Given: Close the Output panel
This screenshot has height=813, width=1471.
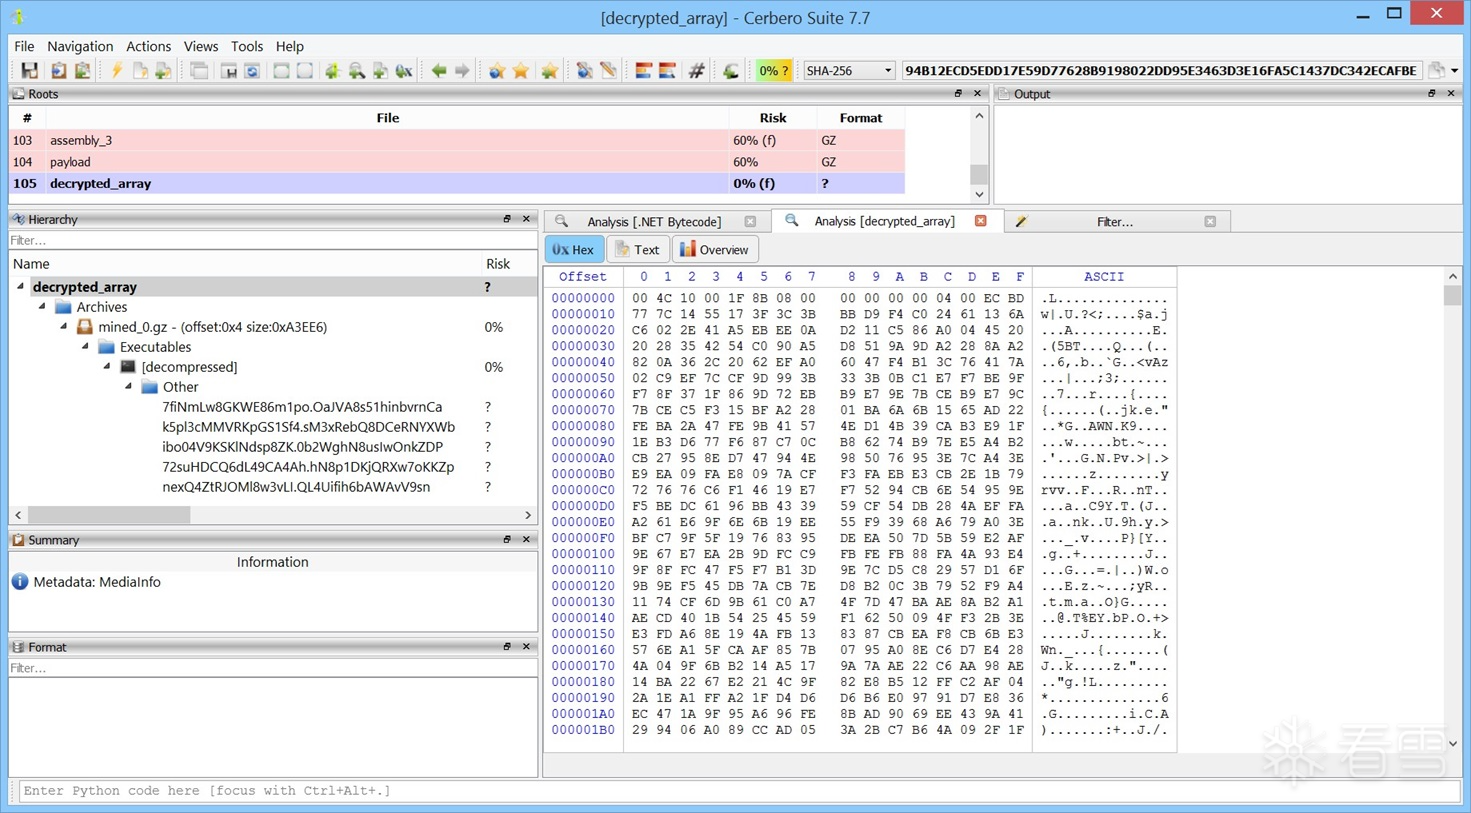Looking at the screenshot, I should coord(1451,94).
